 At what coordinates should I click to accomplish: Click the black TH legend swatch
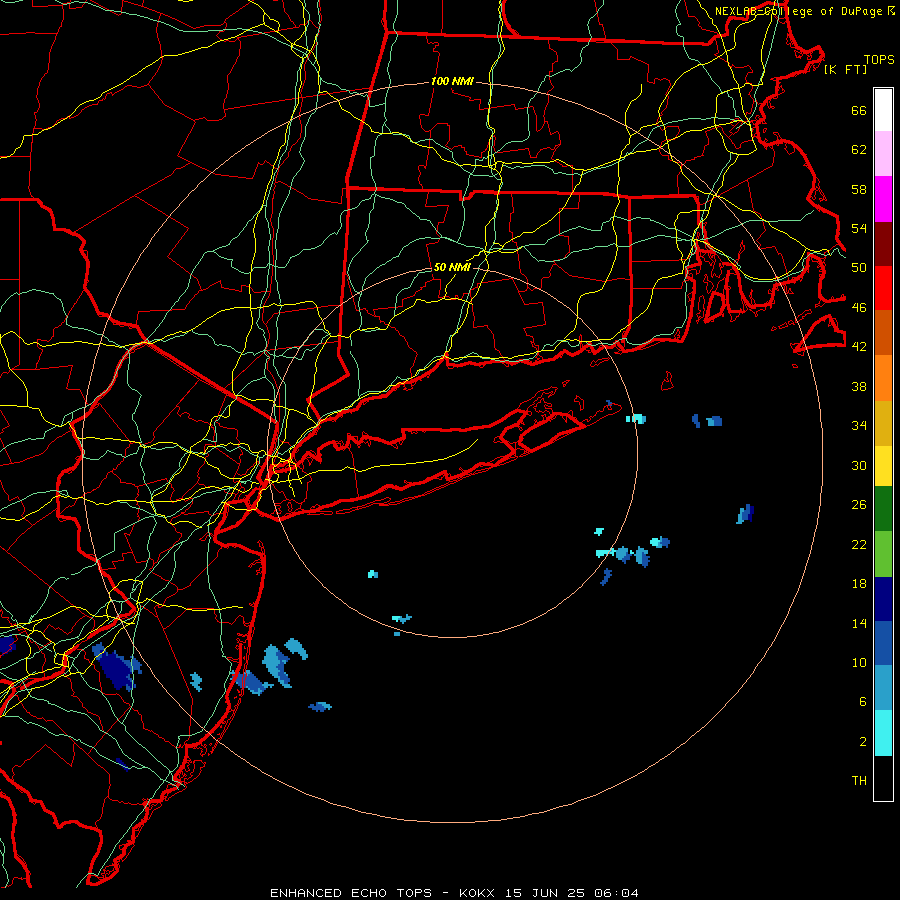(x=883, y=778)
